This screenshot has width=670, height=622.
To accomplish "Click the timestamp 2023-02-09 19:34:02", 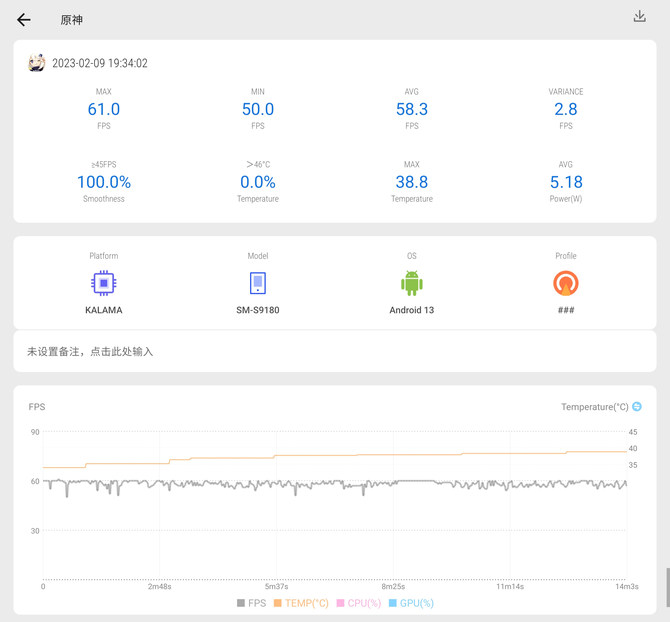I will pos(100,63).
